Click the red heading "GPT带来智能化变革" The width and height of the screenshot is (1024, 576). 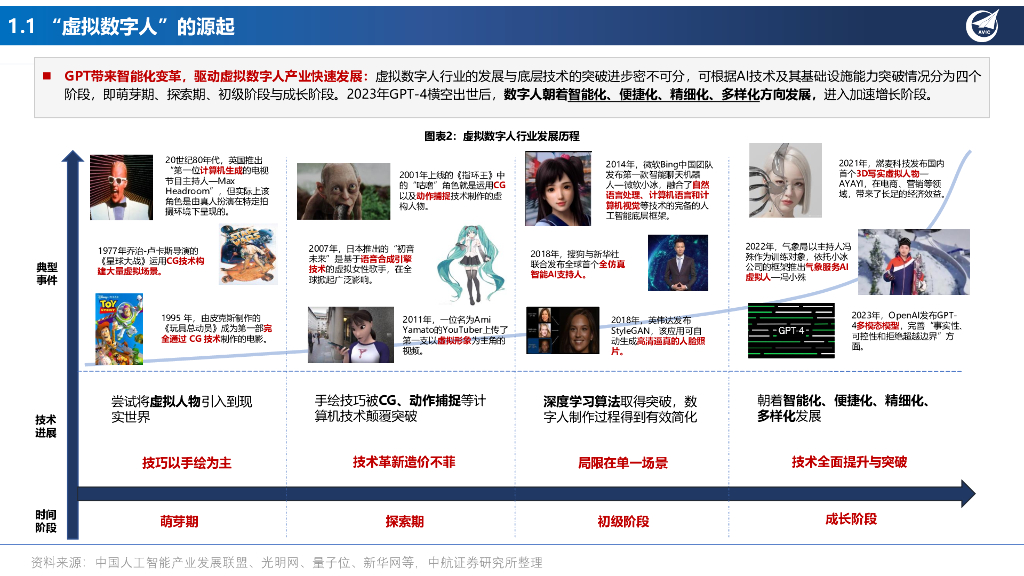coord(125,76)
